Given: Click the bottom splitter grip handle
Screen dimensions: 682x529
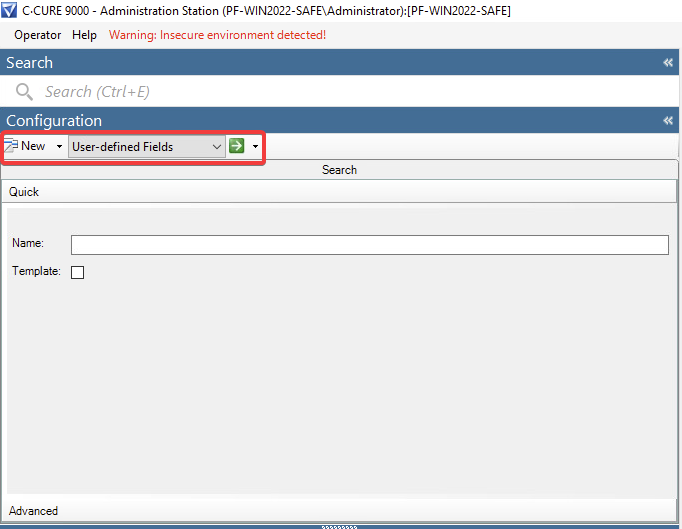Looking at the screenshot, I should pos(339,525).
